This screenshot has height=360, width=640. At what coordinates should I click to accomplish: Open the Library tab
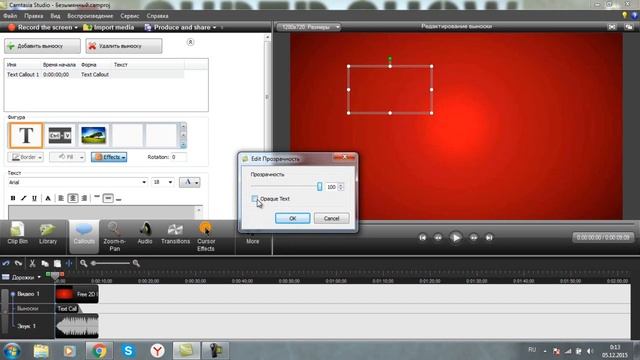tap(48, 233)
